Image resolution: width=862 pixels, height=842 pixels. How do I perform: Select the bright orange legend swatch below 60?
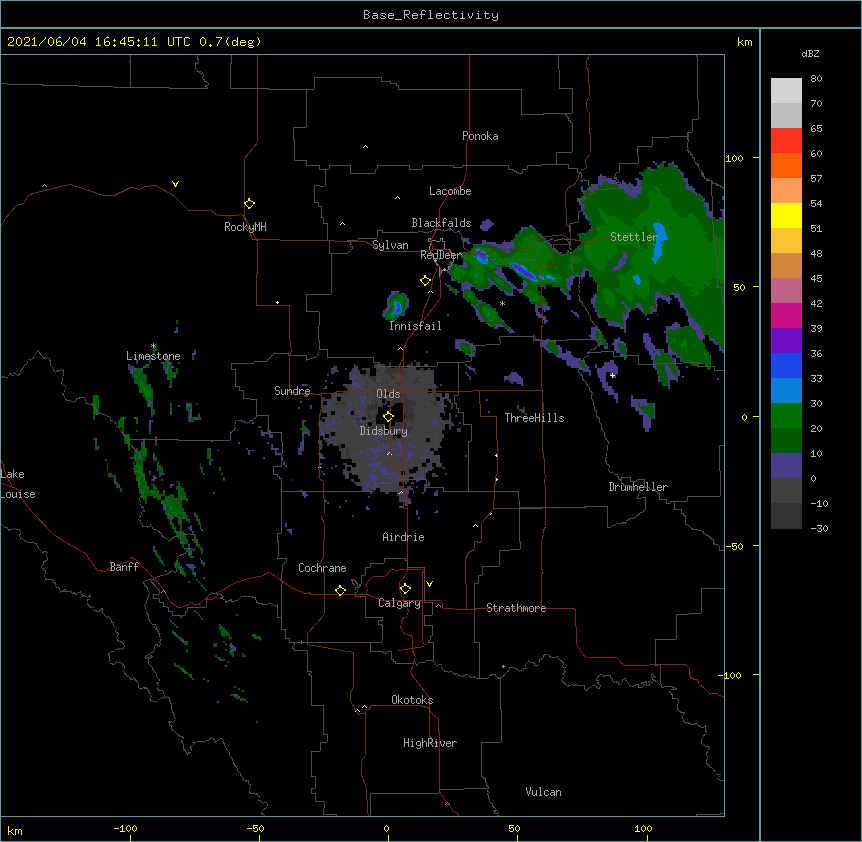coord(786,165)
